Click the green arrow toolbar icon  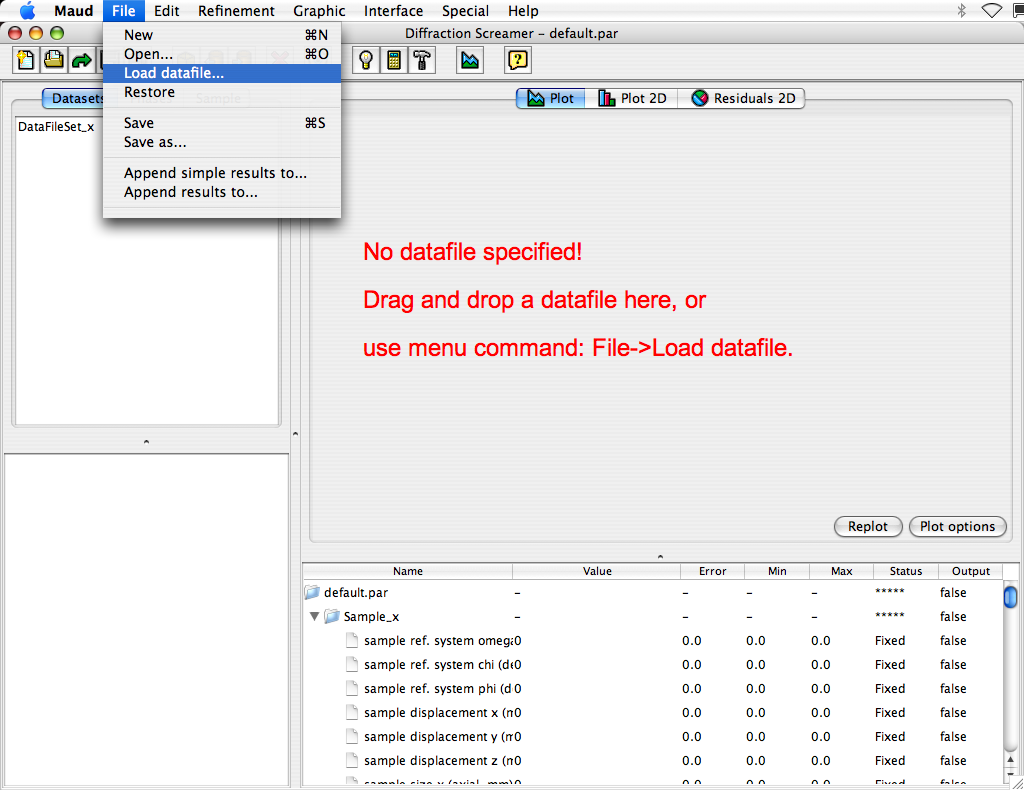pos(81,60)
